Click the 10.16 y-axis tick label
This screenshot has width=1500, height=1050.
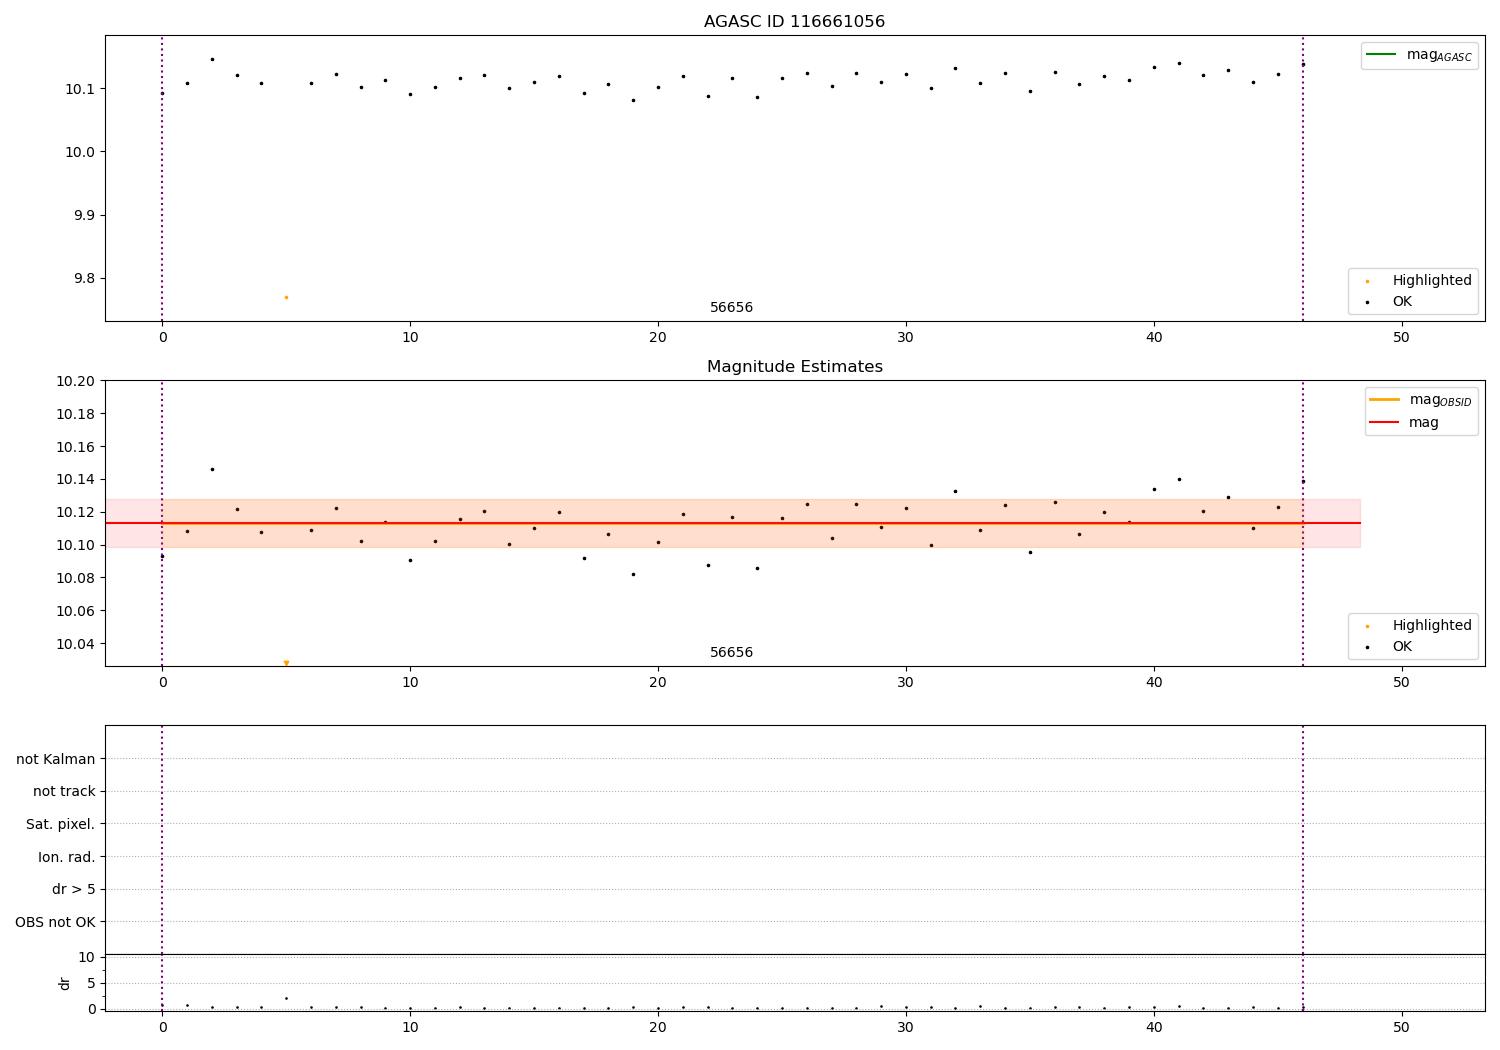tap(75, 447)
